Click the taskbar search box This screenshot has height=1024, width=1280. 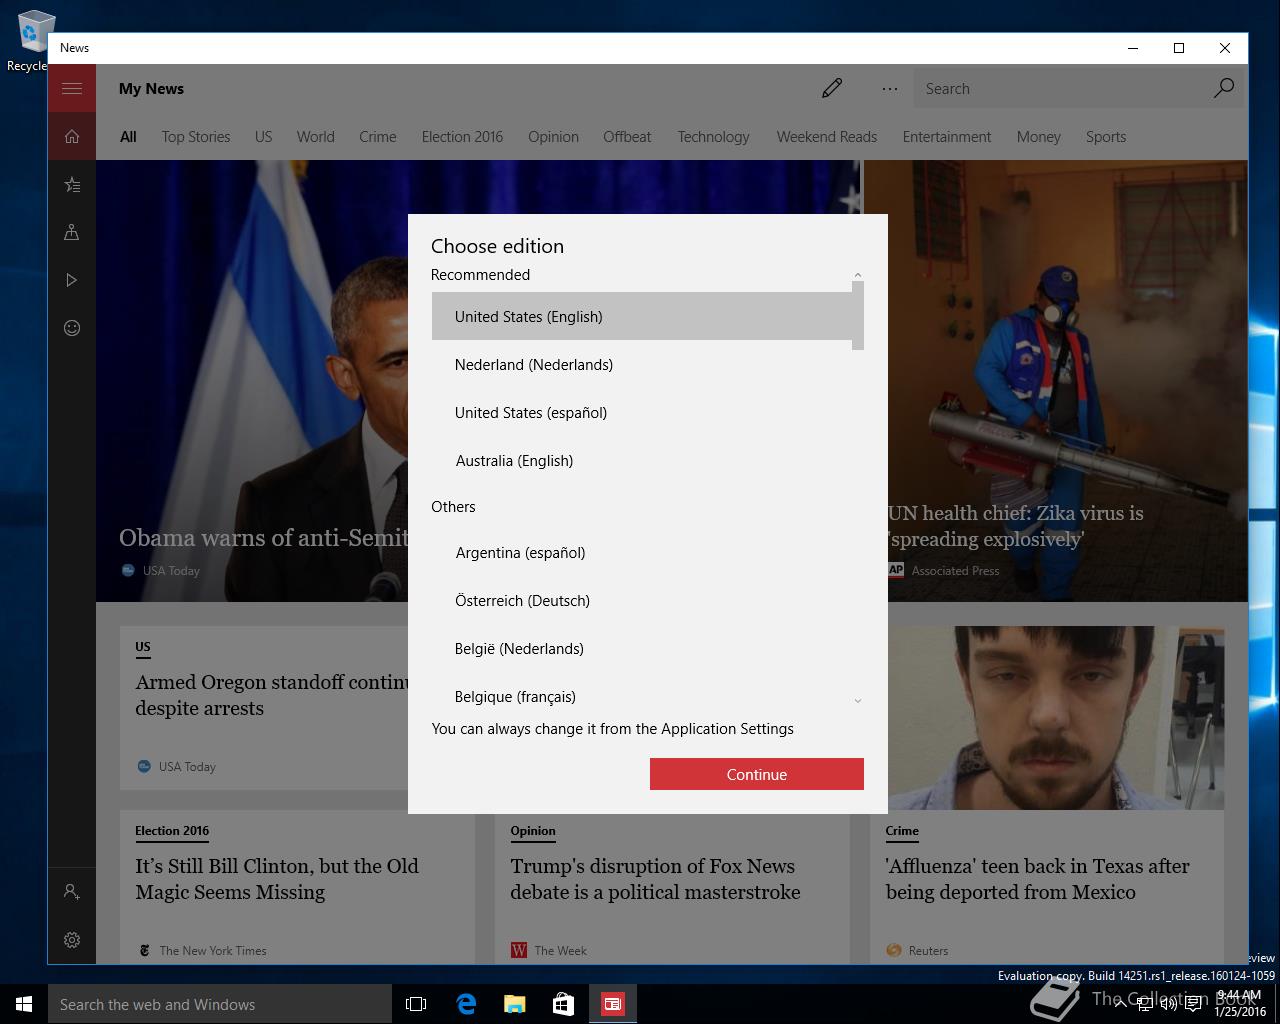220,1004
